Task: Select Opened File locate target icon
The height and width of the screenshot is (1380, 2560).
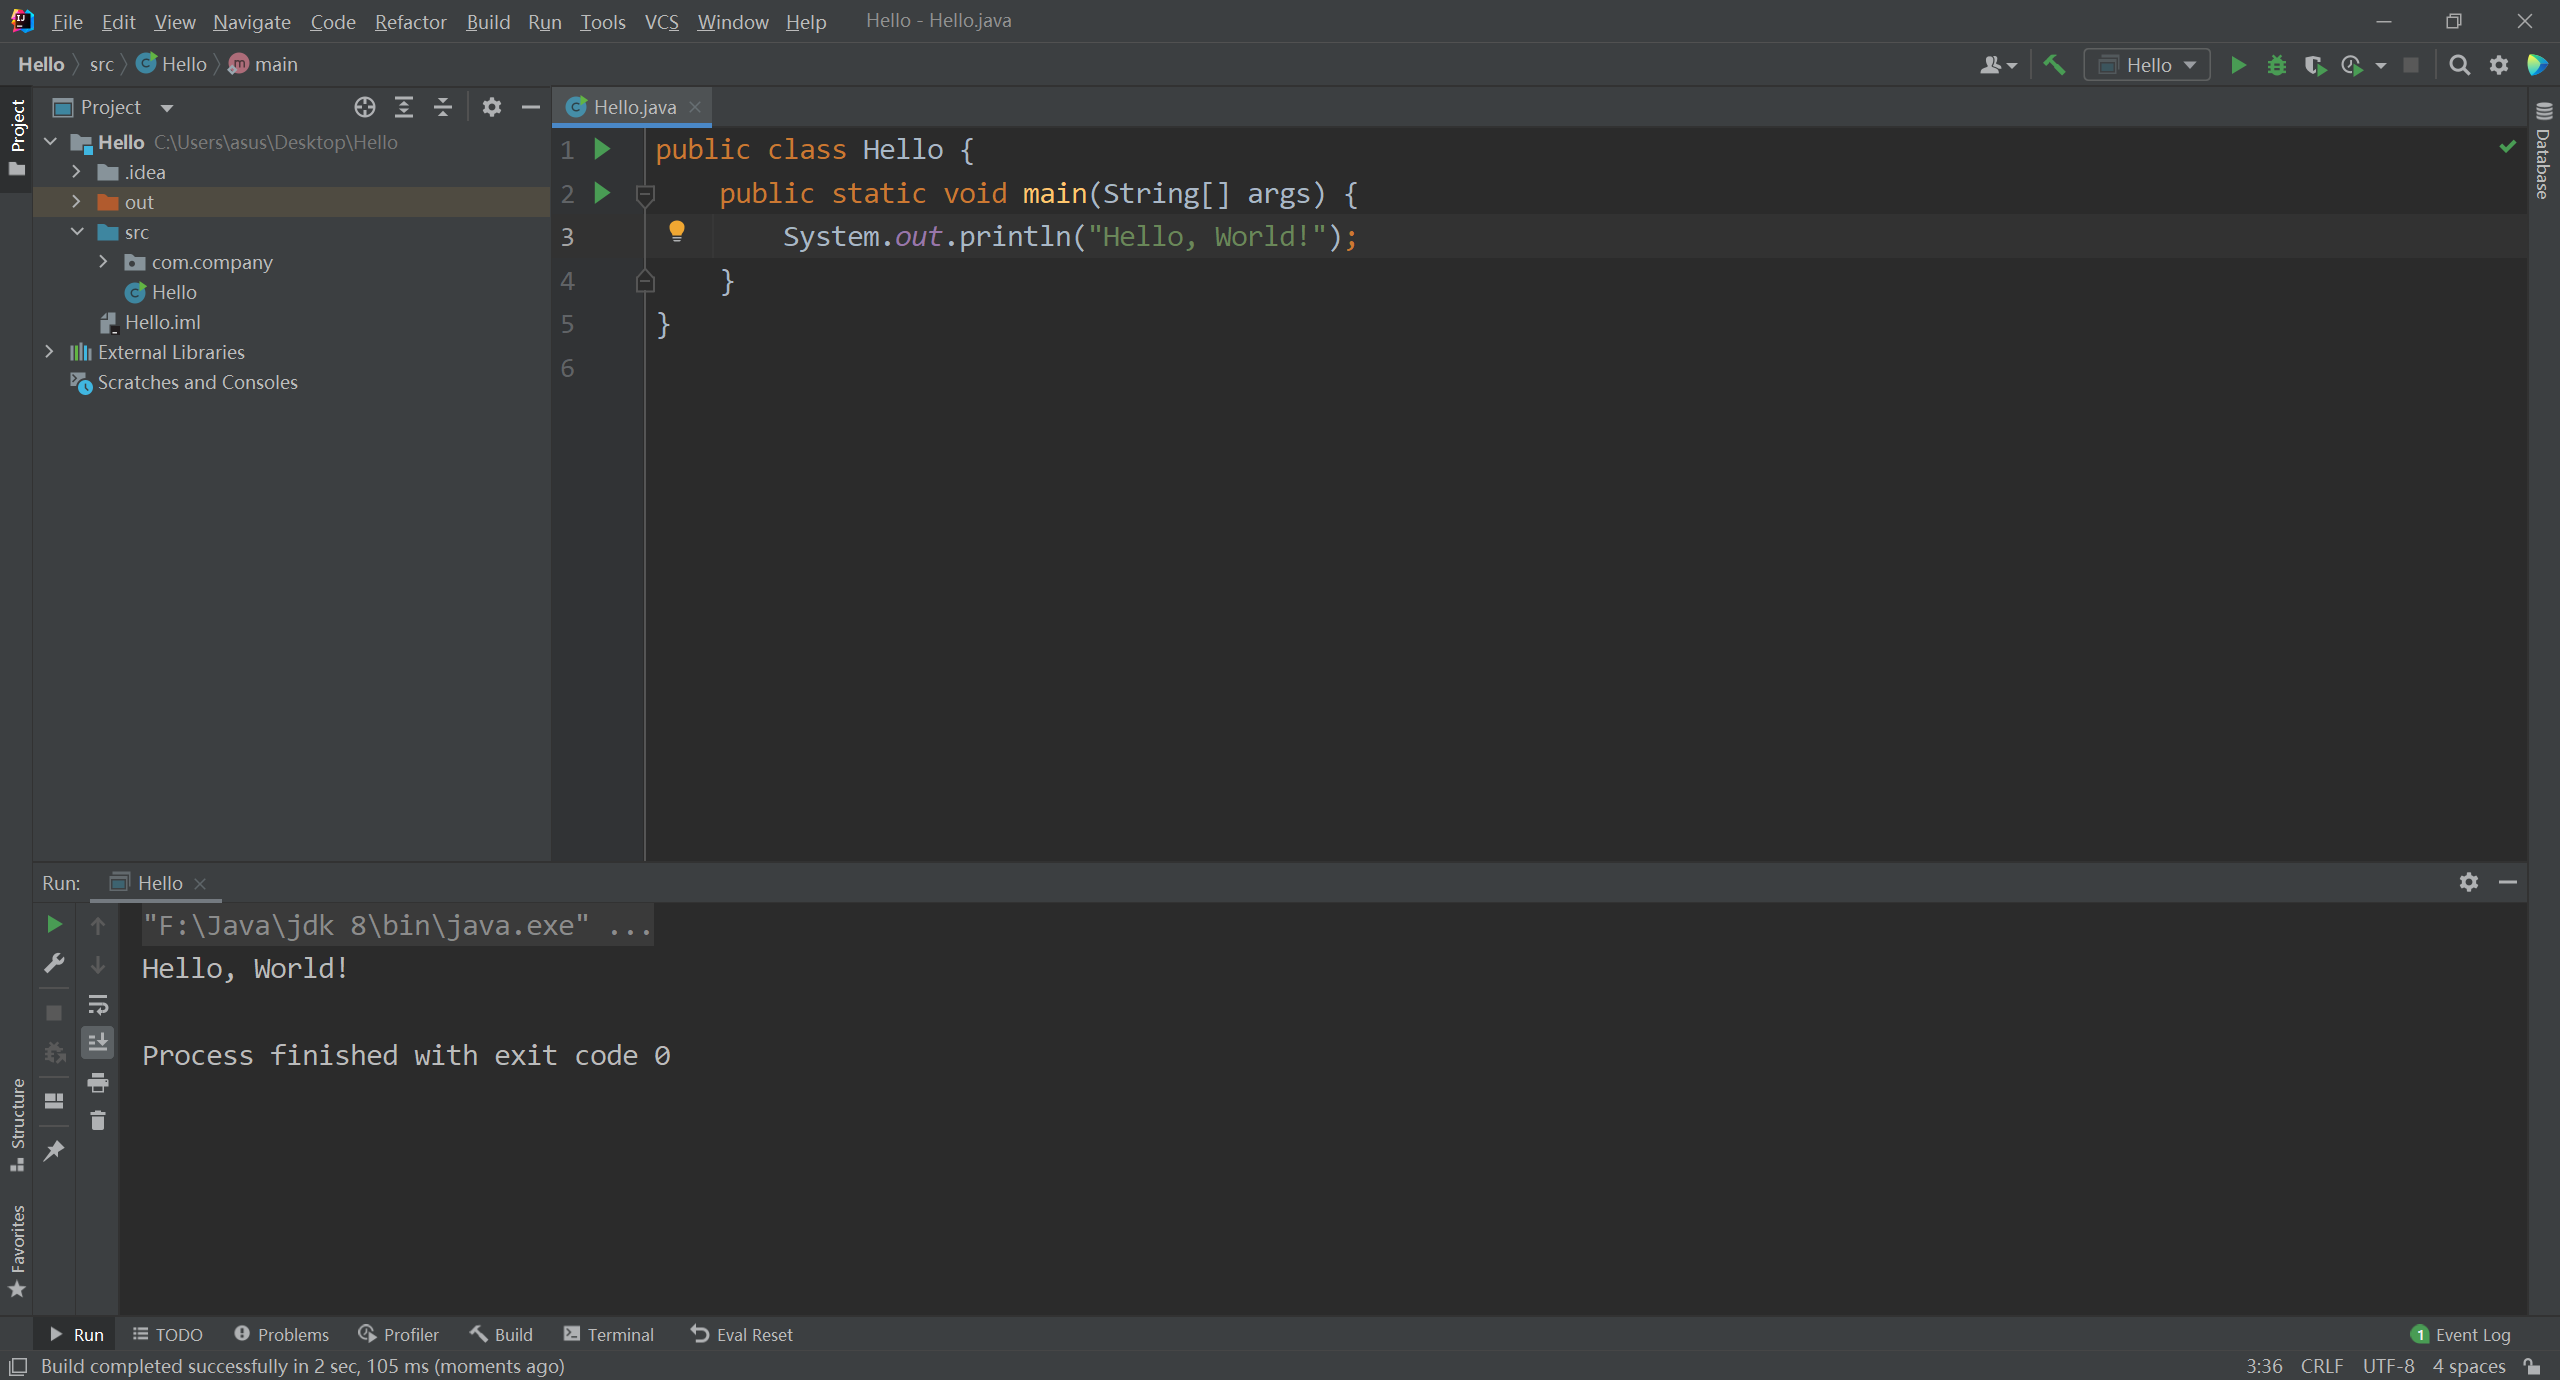Action: (x=365, y=107)
